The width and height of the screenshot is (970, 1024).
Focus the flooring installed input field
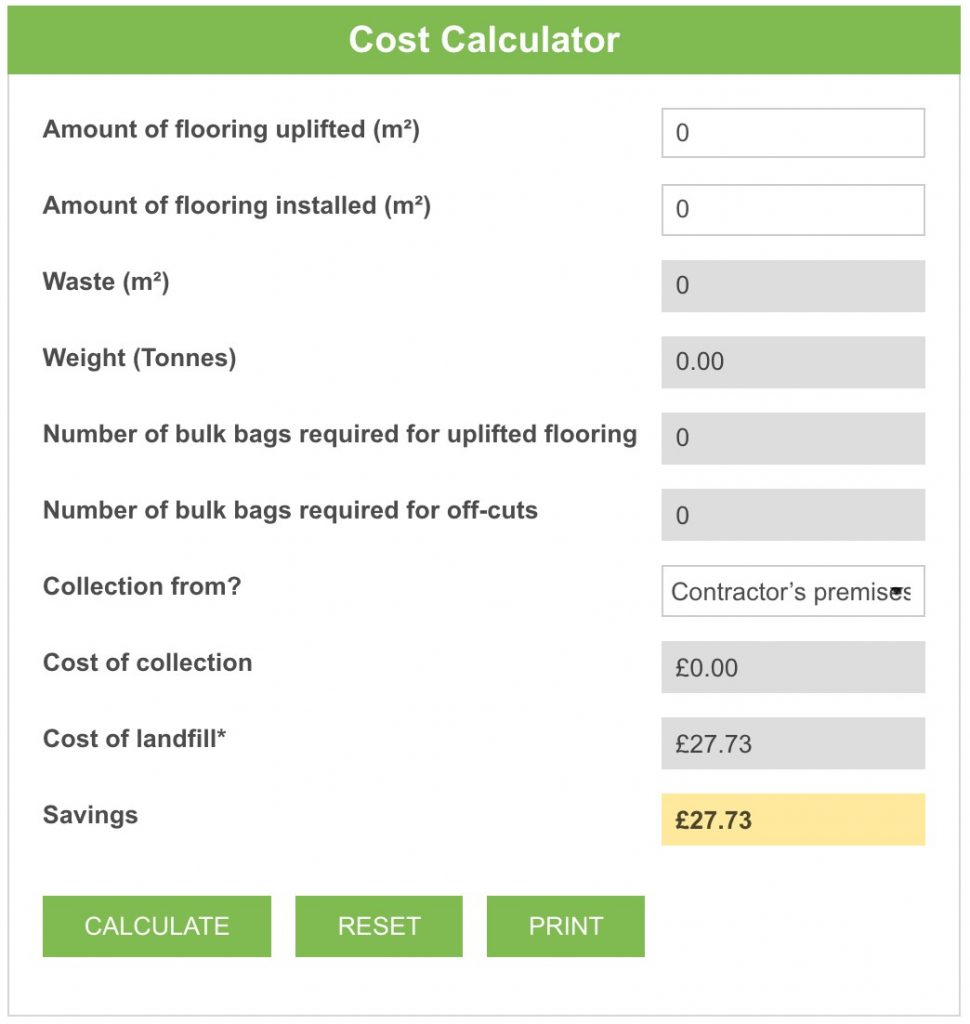[x=793, y=210]
